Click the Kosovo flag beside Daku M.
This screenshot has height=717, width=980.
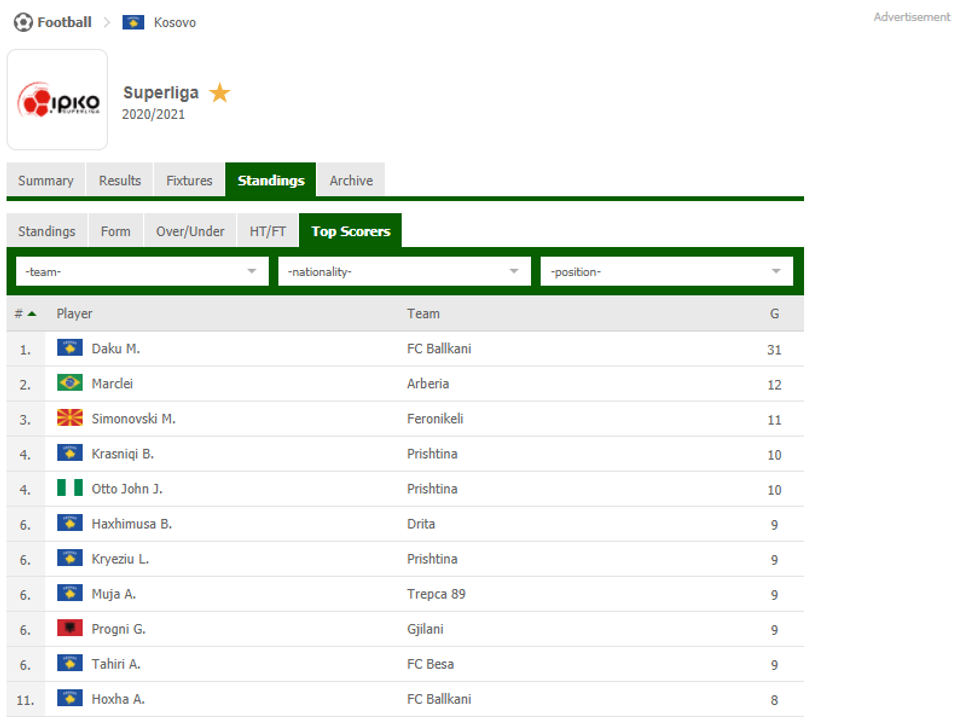[70, 348]
